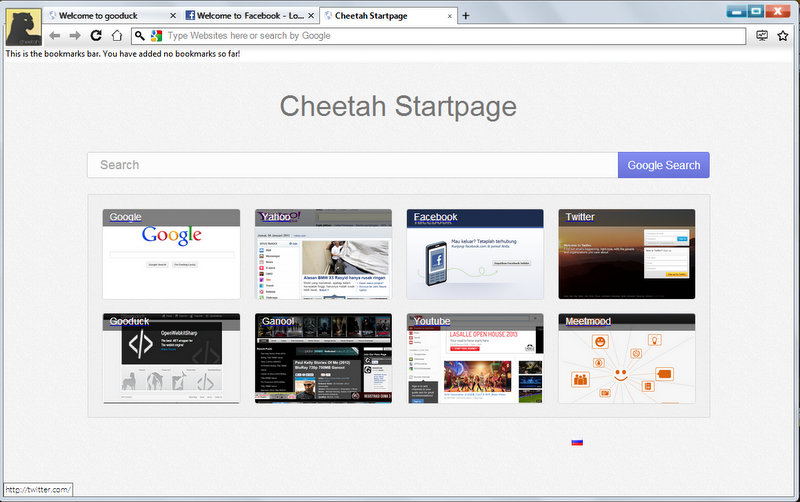Bookmark this page with the star icon
Screen dimensions: 800x502
(783, 36)
